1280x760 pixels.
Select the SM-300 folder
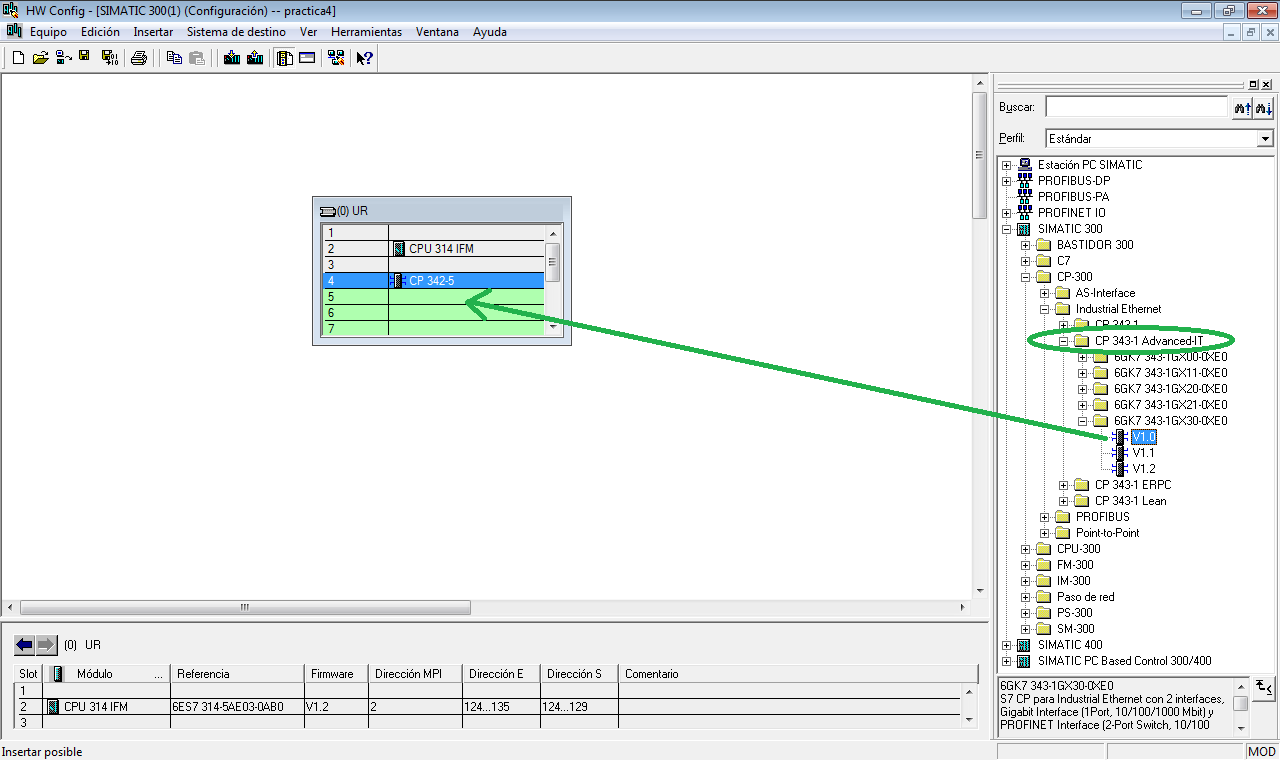[x=1075, y=629]
